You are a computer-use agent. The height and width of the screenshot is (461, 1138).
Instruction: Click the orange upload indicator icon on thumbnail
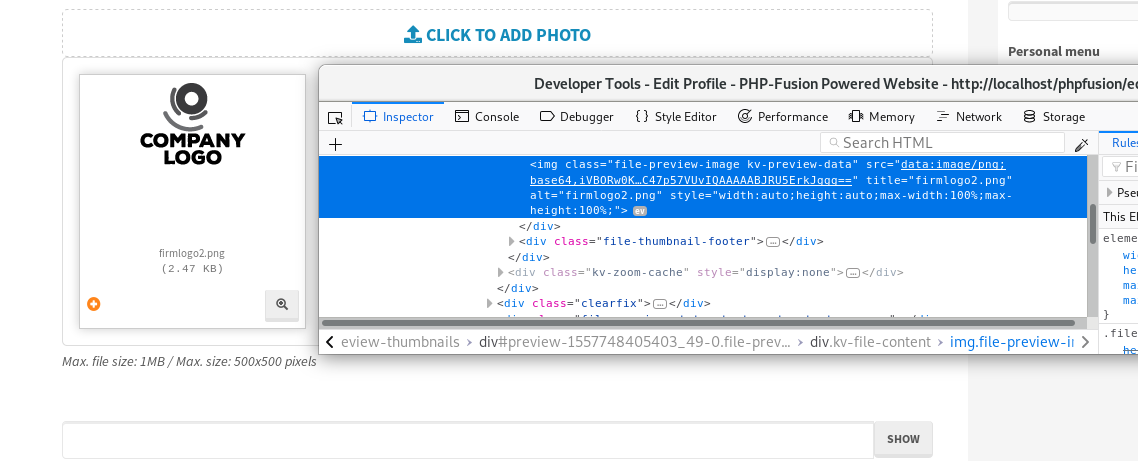click(x=94, y=304)
